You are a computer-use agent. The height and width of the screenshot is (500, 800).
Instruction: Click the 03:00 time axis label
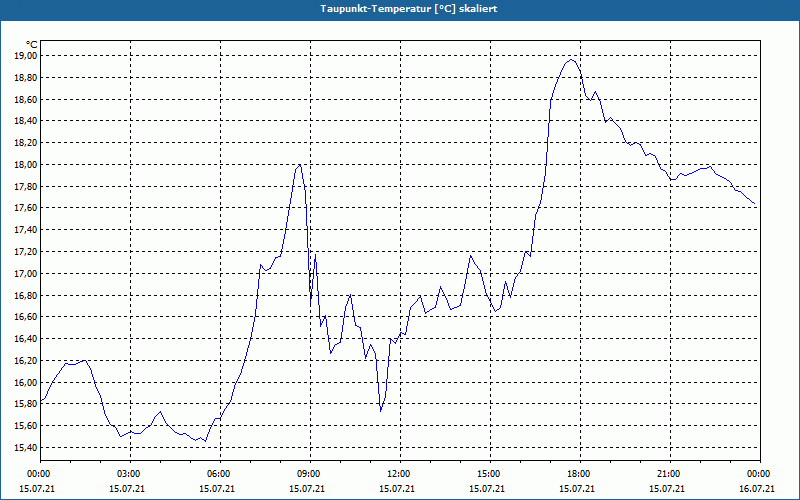click(x=131, y=474)
